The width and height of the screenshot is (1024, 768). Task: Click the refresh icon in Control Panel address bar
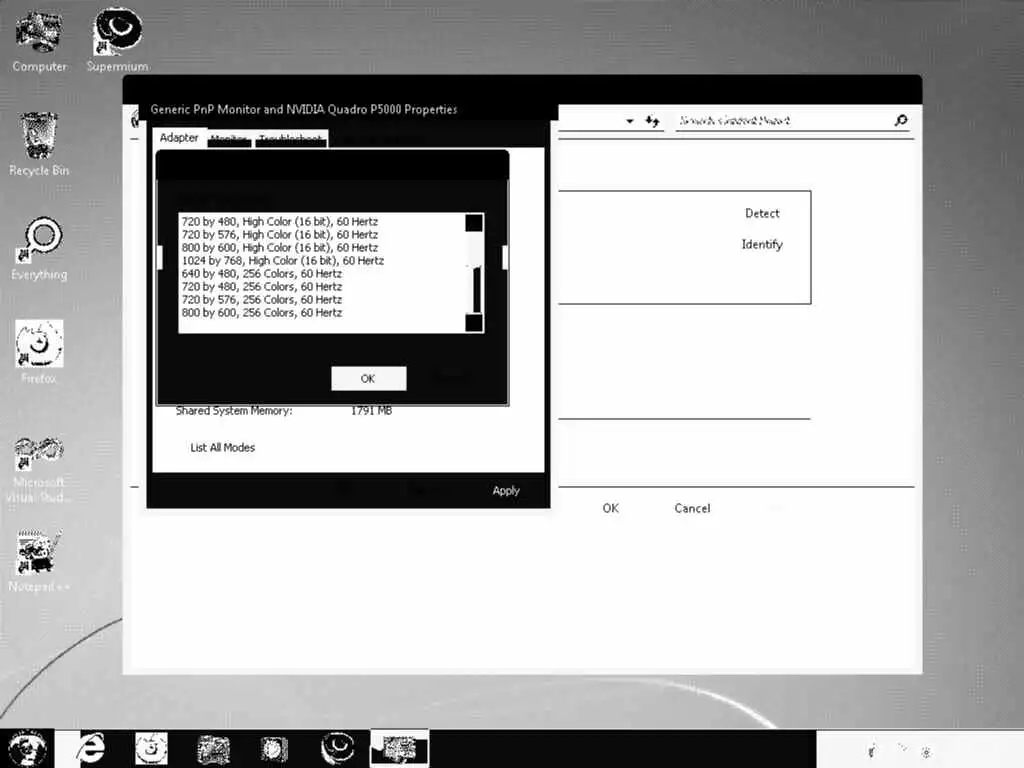[652, 121]
